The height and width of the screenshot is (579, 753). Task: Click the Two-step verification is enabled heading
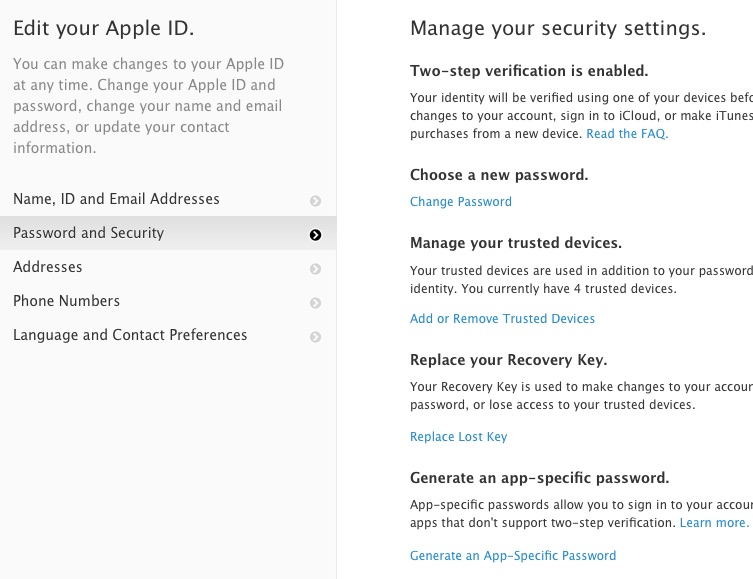529,71
